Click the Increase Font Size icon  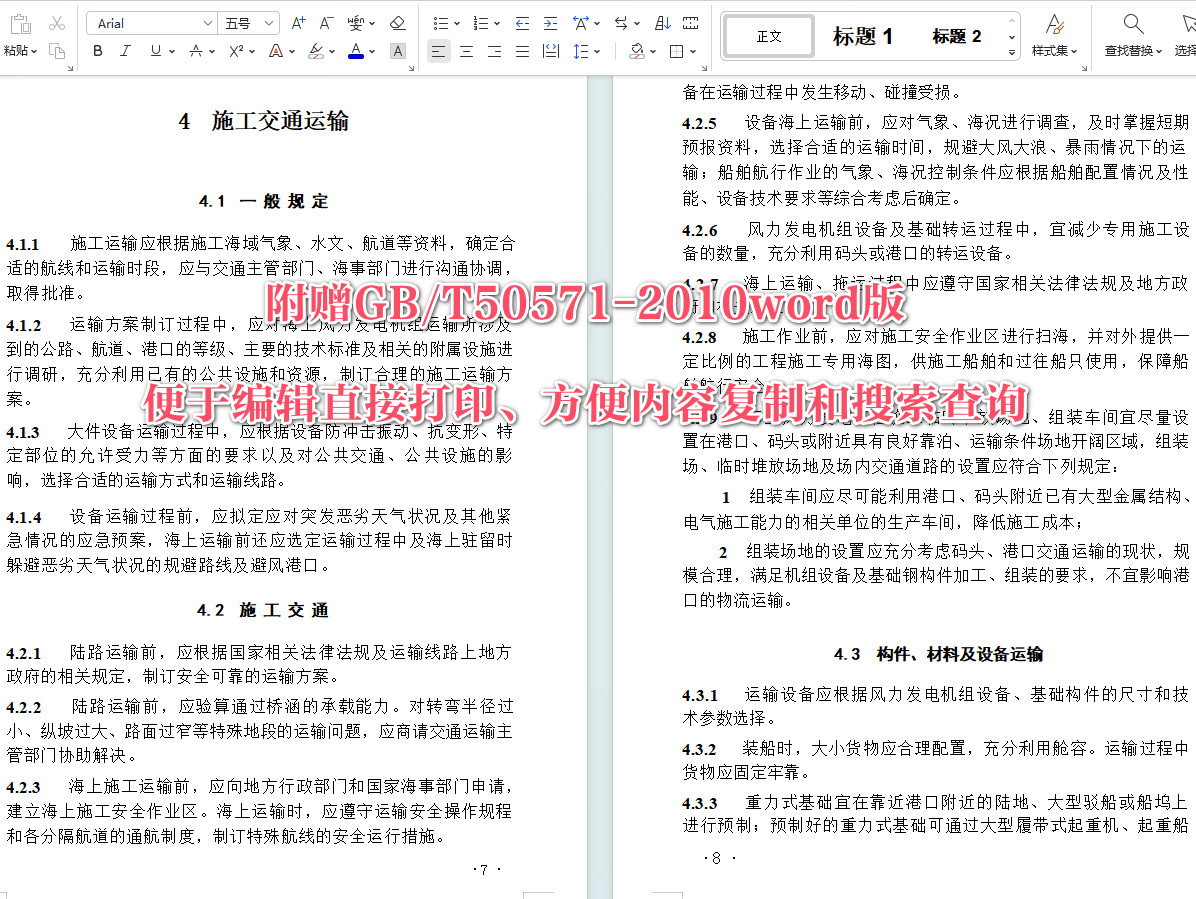[297, 23]
